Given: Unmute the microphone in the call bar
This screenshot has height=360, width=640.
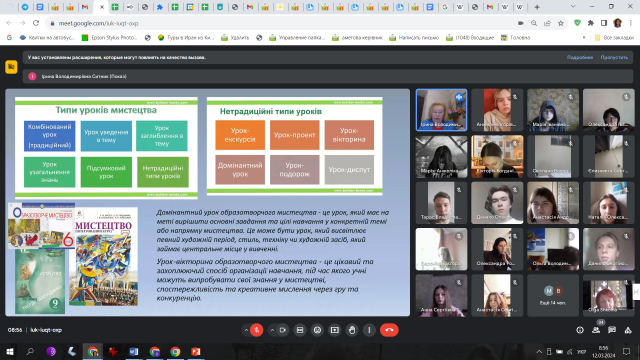Looking at the screenshot, I should tap(256, 330).
